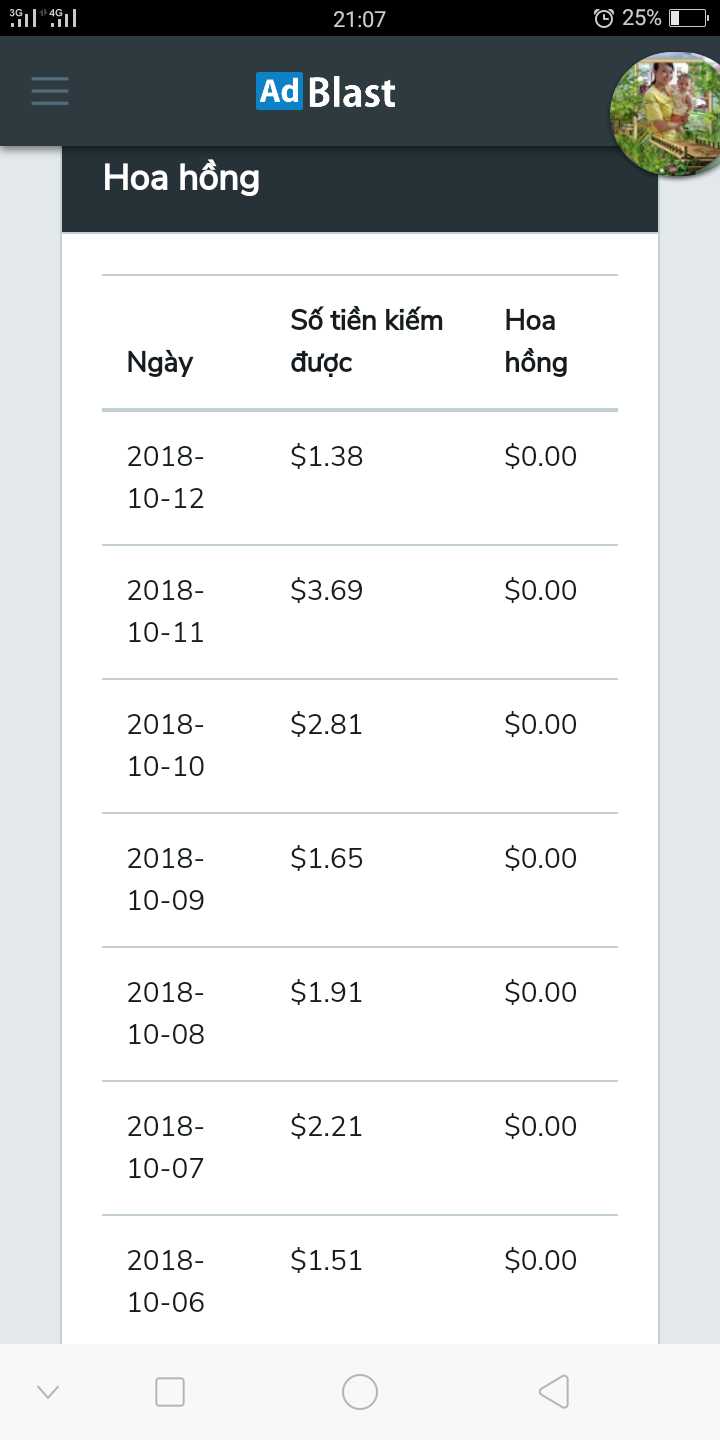720x1440 pixels.
Task: Tap the 3G/4G signal strength indicator
Action: 43,18
